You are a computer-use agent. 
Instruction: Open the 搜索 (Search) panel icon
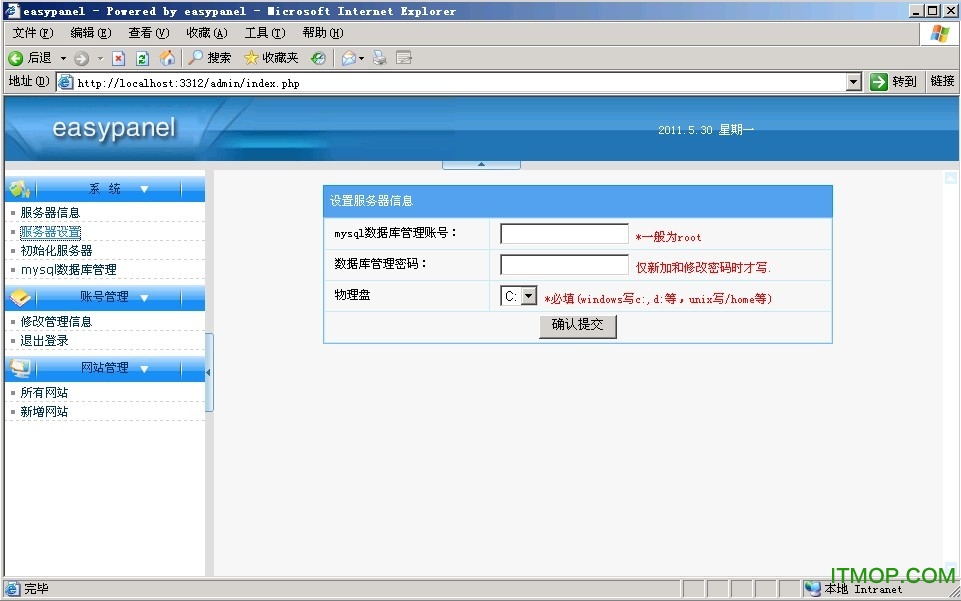(x=192, y=57)
